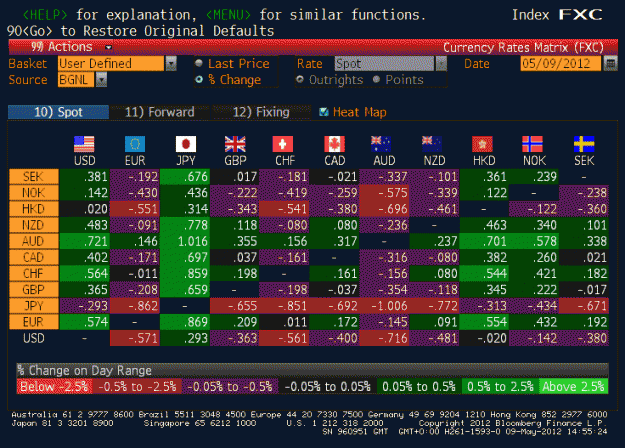Screen dimensions: 625x448
Task: Click the NOK row label
Action: pos(33,193)
